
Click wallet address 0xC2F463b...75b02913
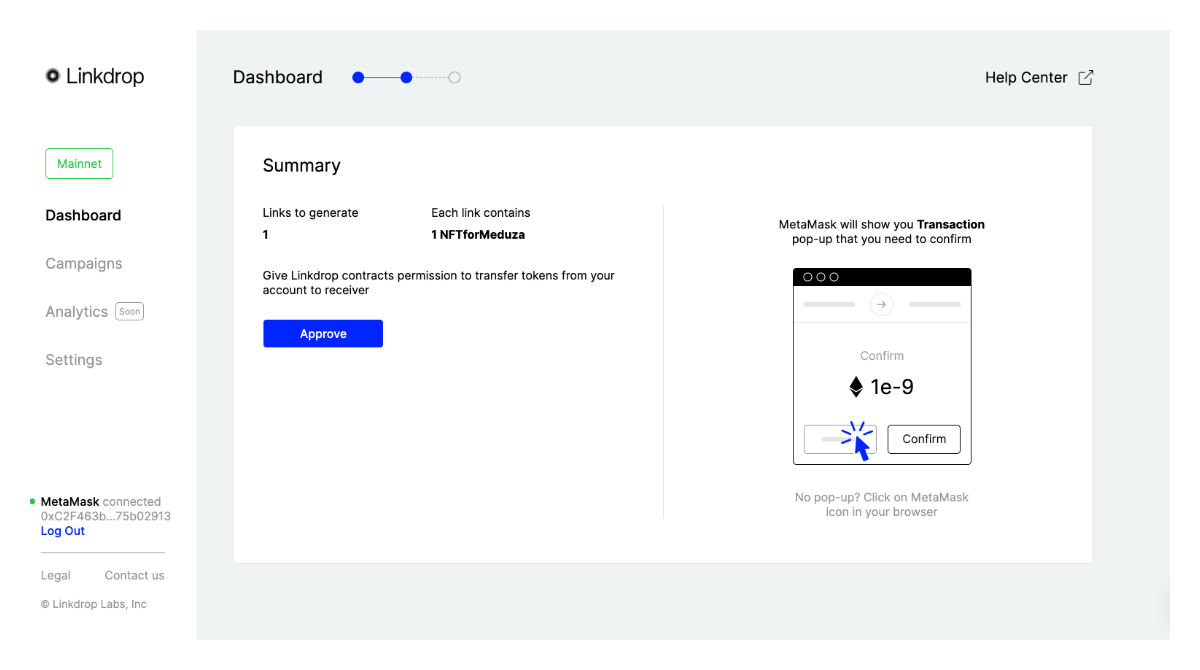[x=106, y=516]
